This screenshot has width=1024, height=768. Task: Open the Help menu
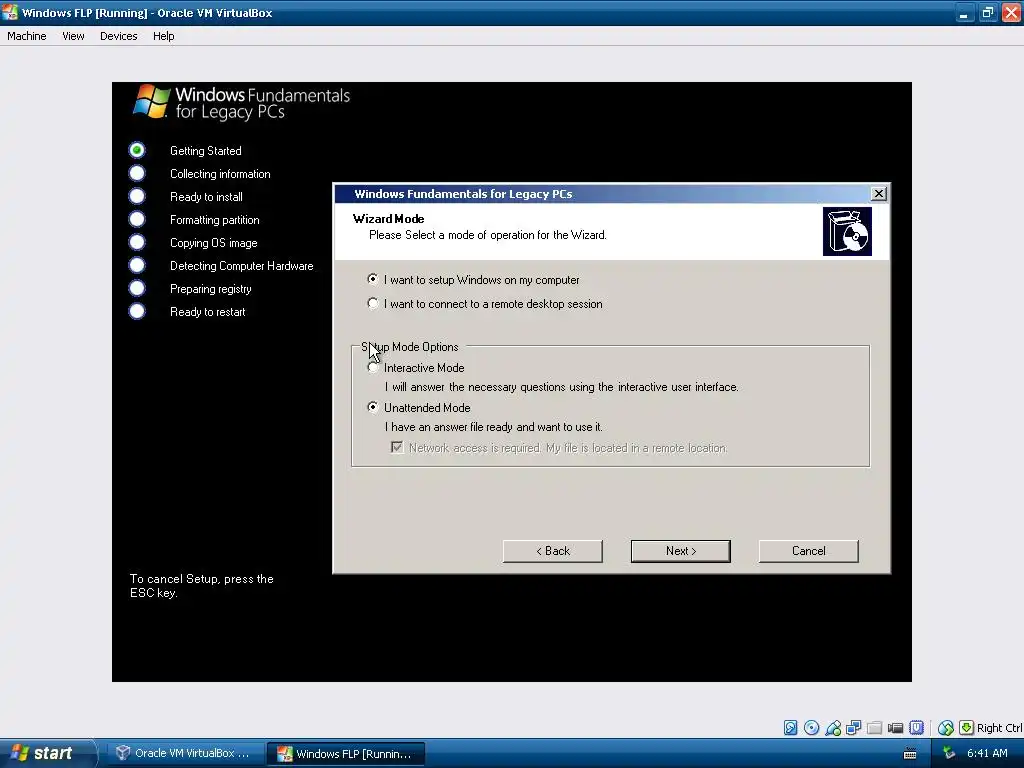[163, 36]
